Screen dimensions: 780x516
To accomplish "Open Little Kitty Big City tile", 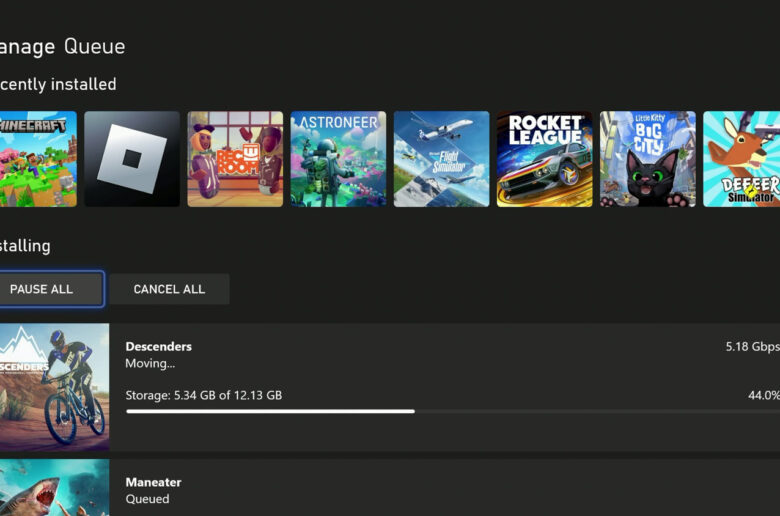I will 648,159.
